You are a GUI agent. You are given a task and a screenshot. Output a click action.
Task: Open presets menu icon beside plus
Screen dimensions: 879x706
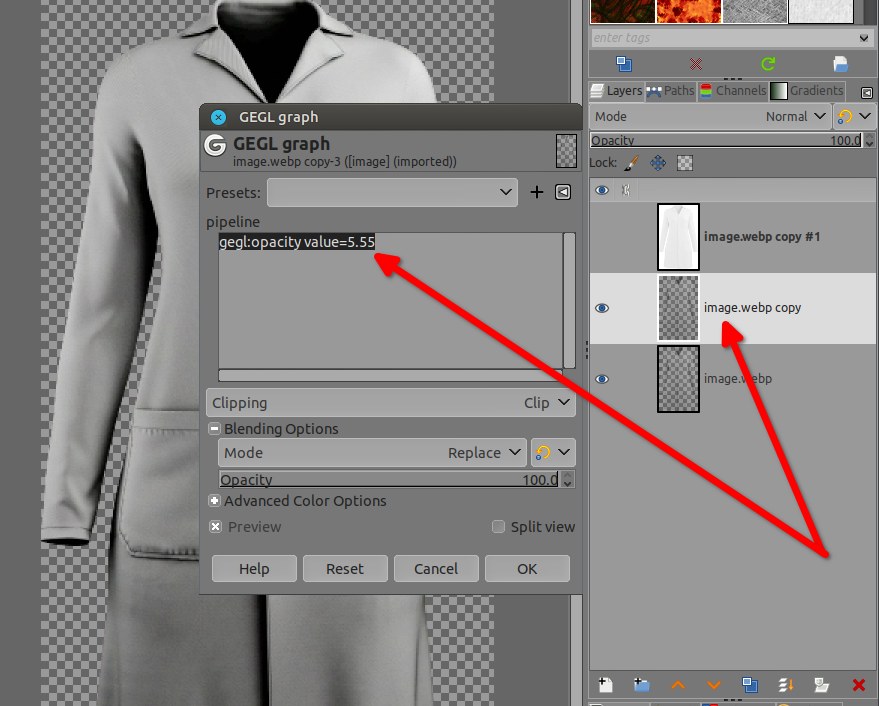563,192
